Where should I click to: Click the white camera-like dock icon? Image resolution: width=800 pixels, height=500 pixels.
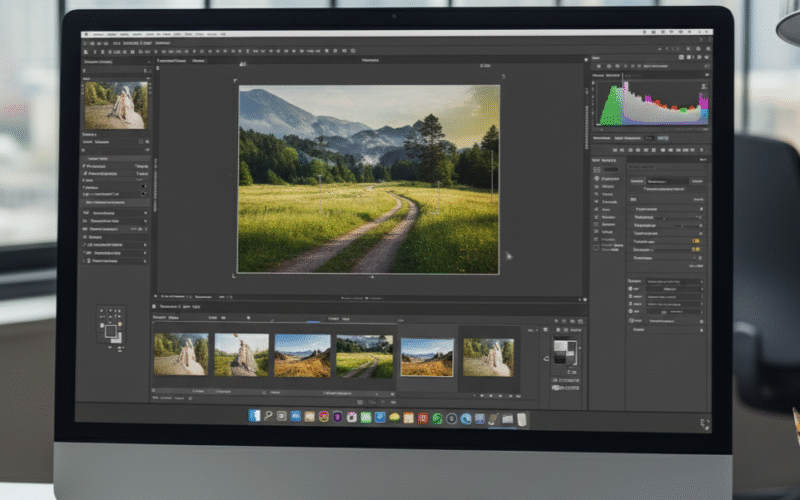pyautogui.click(x=352, y=417)
